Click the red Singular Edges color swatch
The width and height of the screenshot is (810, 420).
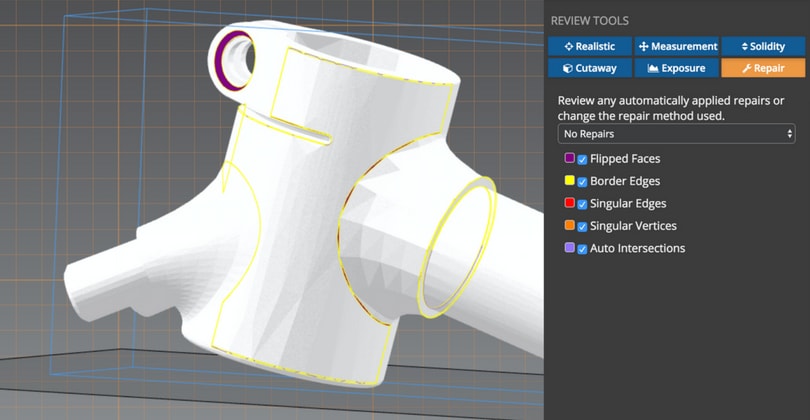(570, 203)
